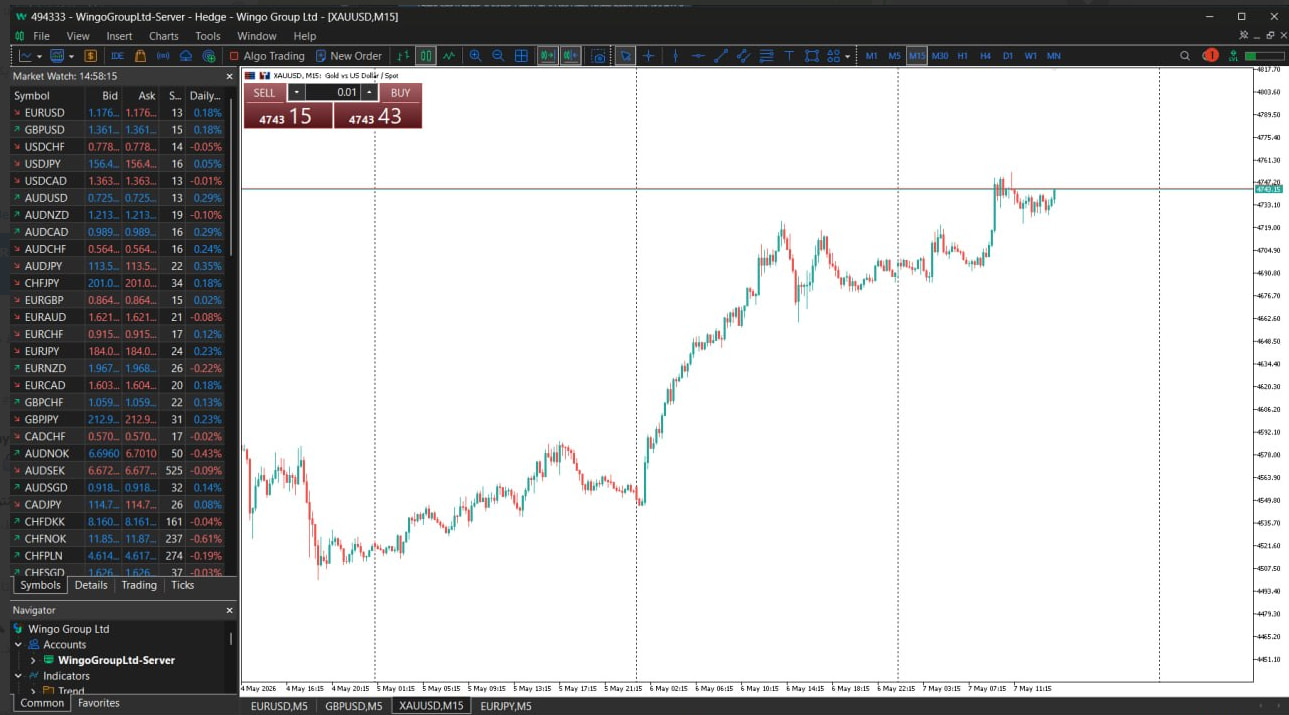Draw a horizontal line on chart
This screenshot has height=715, width=1289.
pos(698,56)
